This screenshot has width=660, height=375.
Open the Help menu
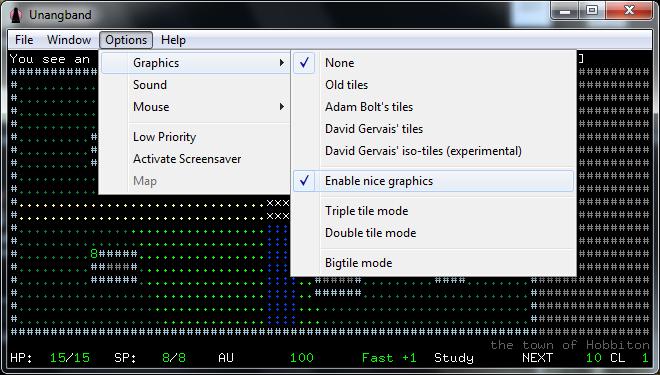point(173,40)
